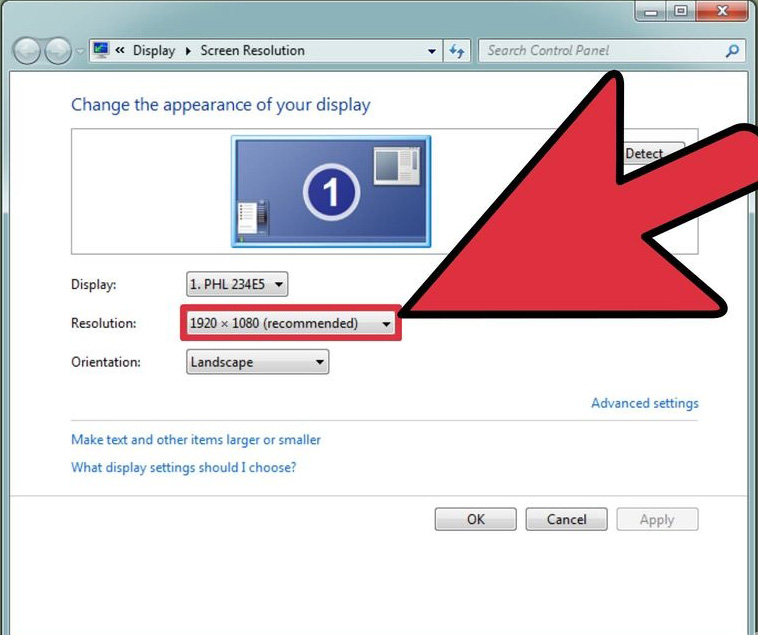
Task: Click the Control Panel icon in address bar
Action: 101,50
